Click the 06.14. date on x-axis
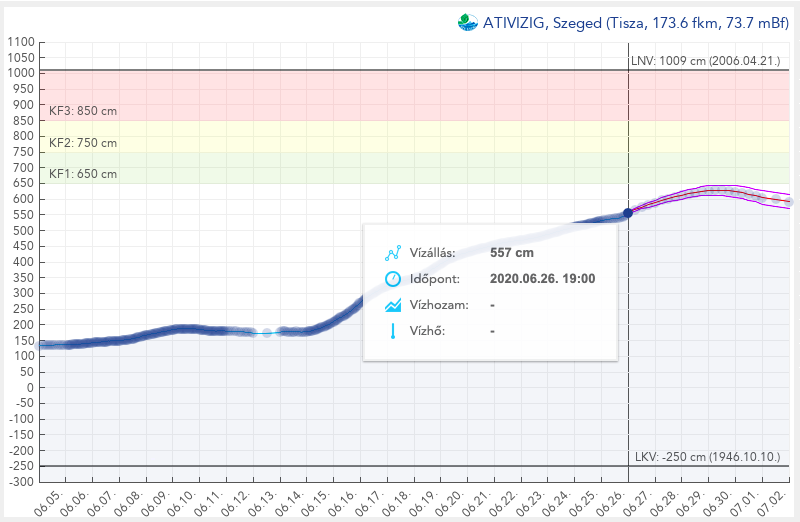Viewport: 800px width, 522px height. click(295, 498)
